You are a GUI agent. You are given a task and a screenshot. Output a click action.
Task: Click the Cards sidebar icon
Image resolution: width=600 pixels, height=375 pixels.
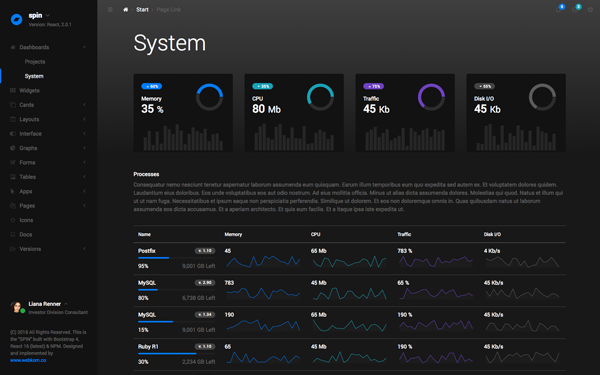point(13,105)
